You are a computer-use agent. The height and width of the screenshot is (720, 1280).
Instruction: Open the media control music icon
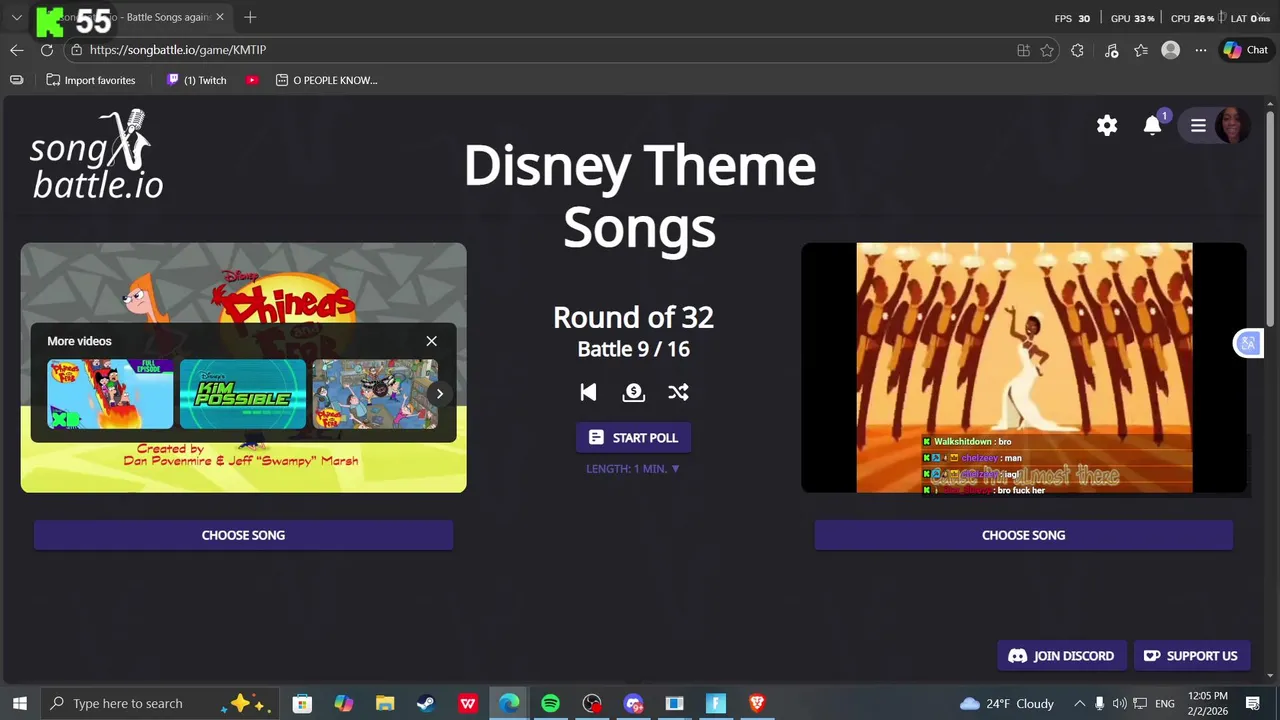tap(1111, 50)
